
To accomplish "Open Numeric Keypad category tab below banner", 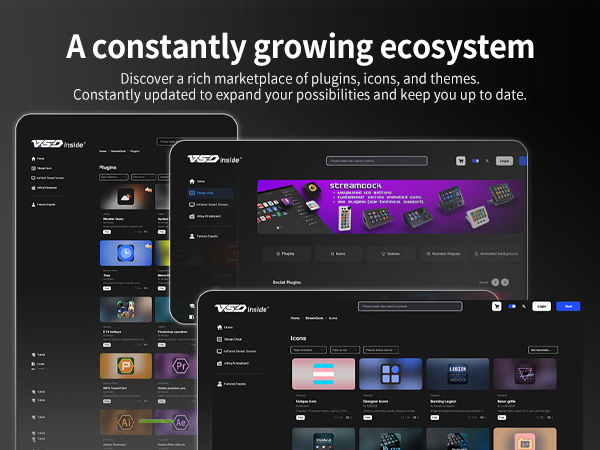I will pyautogui.click(x=443, y=254).
